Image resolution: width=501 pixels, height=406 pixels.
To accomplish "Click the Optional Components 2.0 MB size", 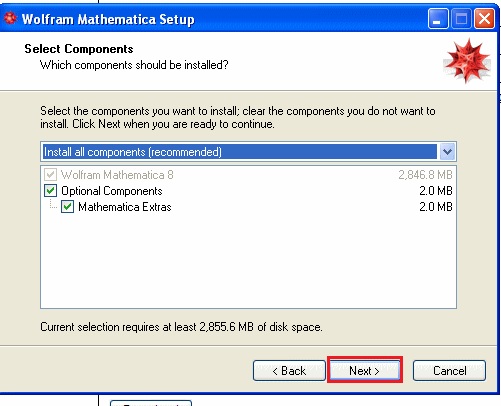I will pyautogui.click(x=436, y=191).
